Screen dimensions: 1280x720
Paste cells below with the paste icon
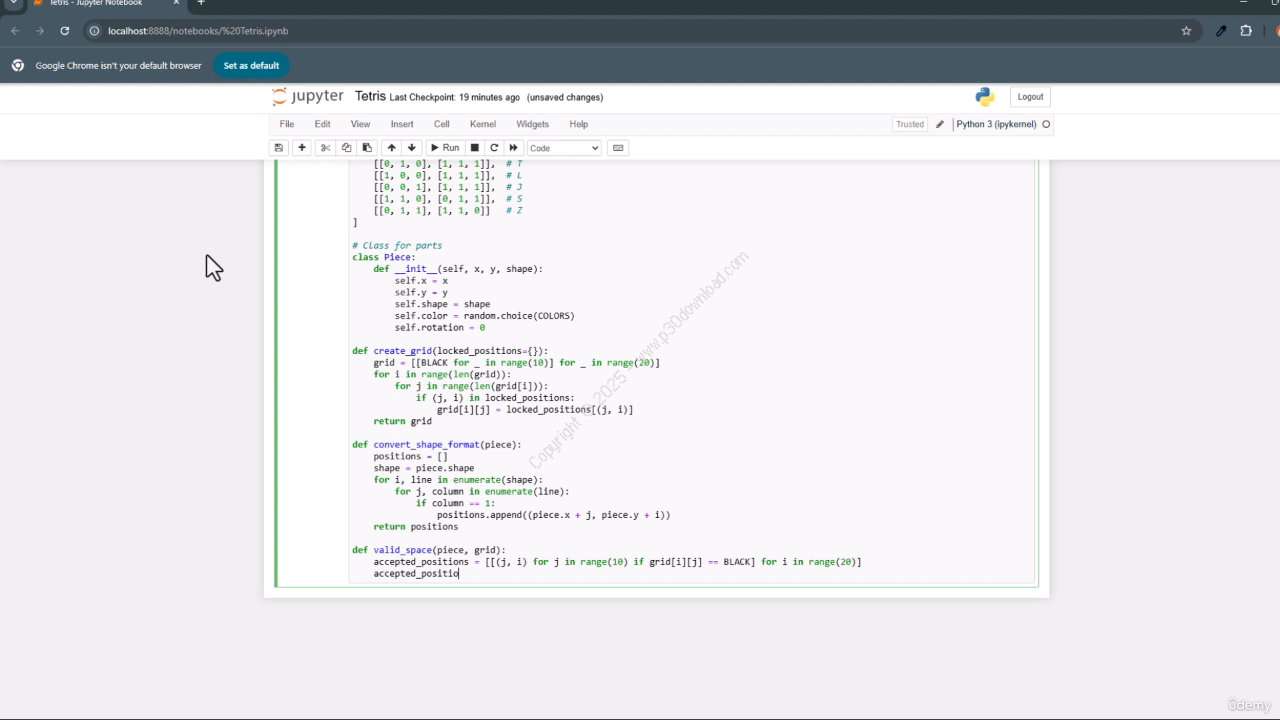pyautogui.click(x=367, y=148)
